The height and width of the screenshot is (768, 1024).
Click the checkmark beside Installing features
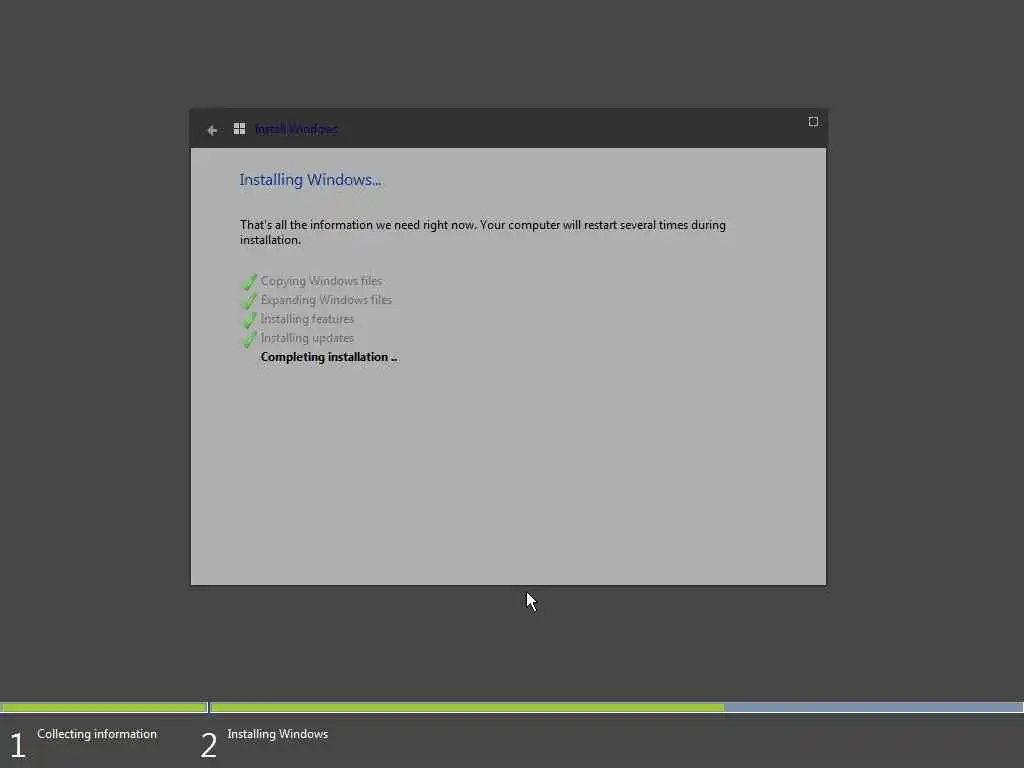tap(249, 319)
